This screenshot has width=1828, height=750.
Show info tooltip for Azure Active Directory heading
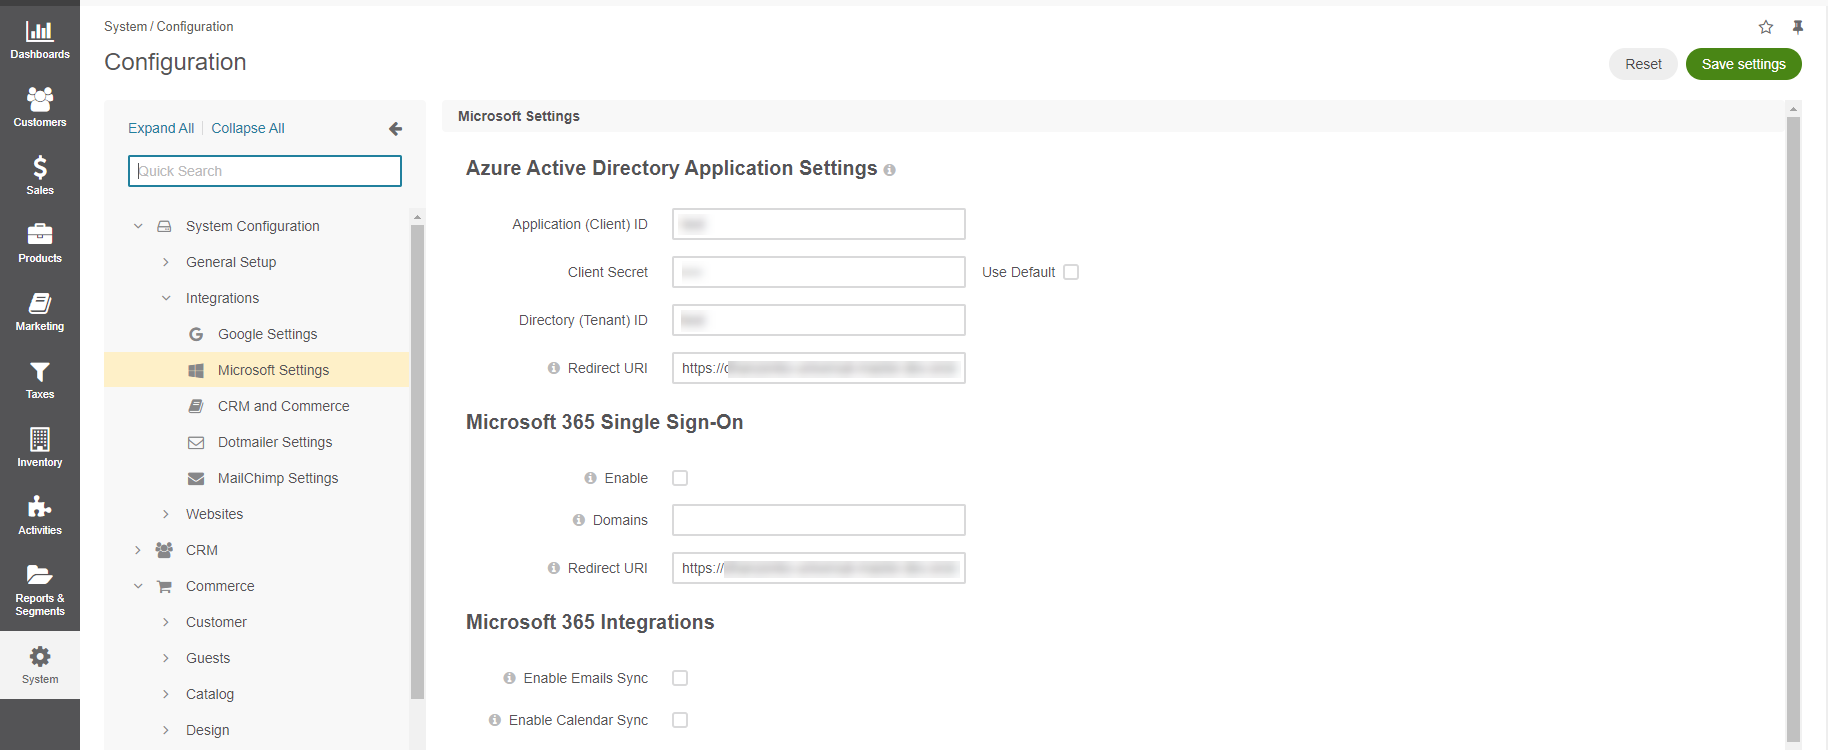(890, 170)
